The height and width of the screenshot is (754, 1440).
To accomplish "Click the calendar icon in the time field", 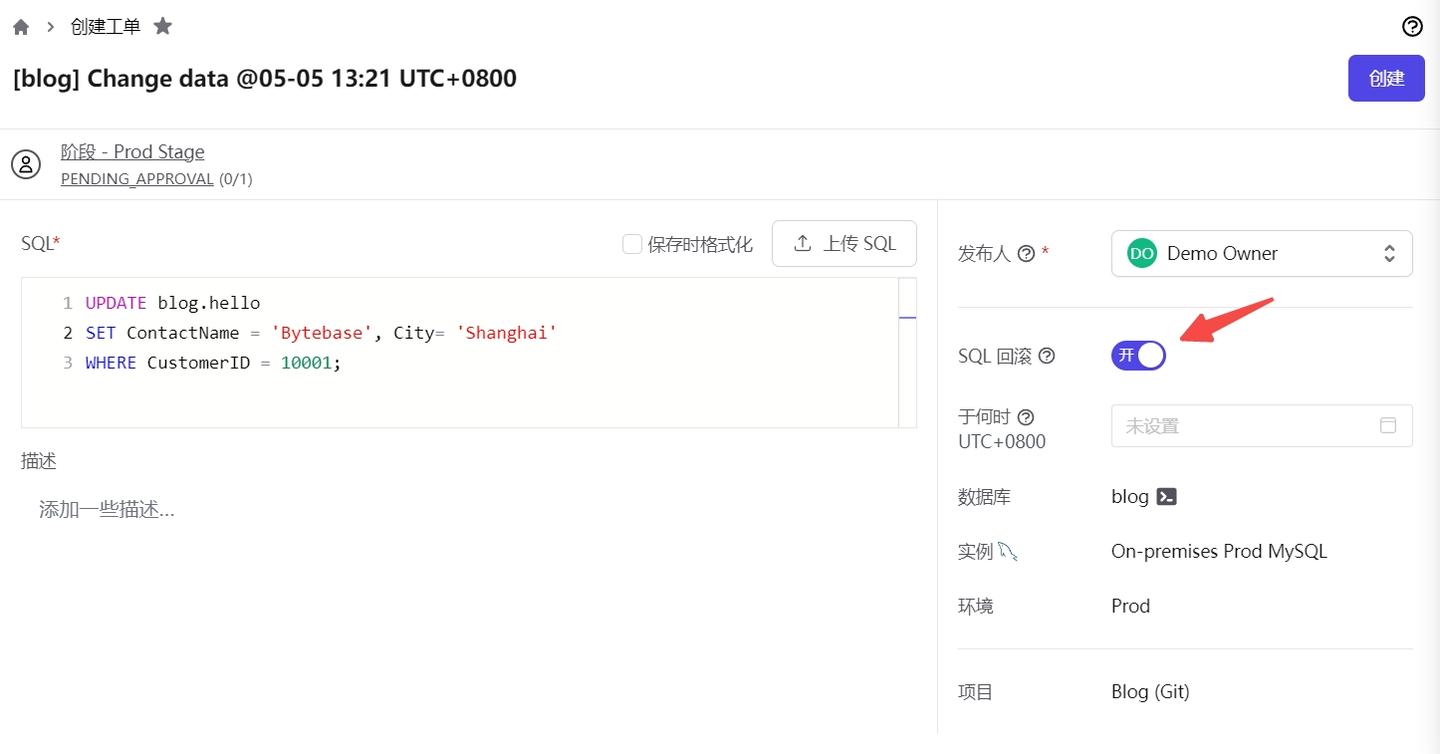I will pyautogui.click(x=1388, y=425).
